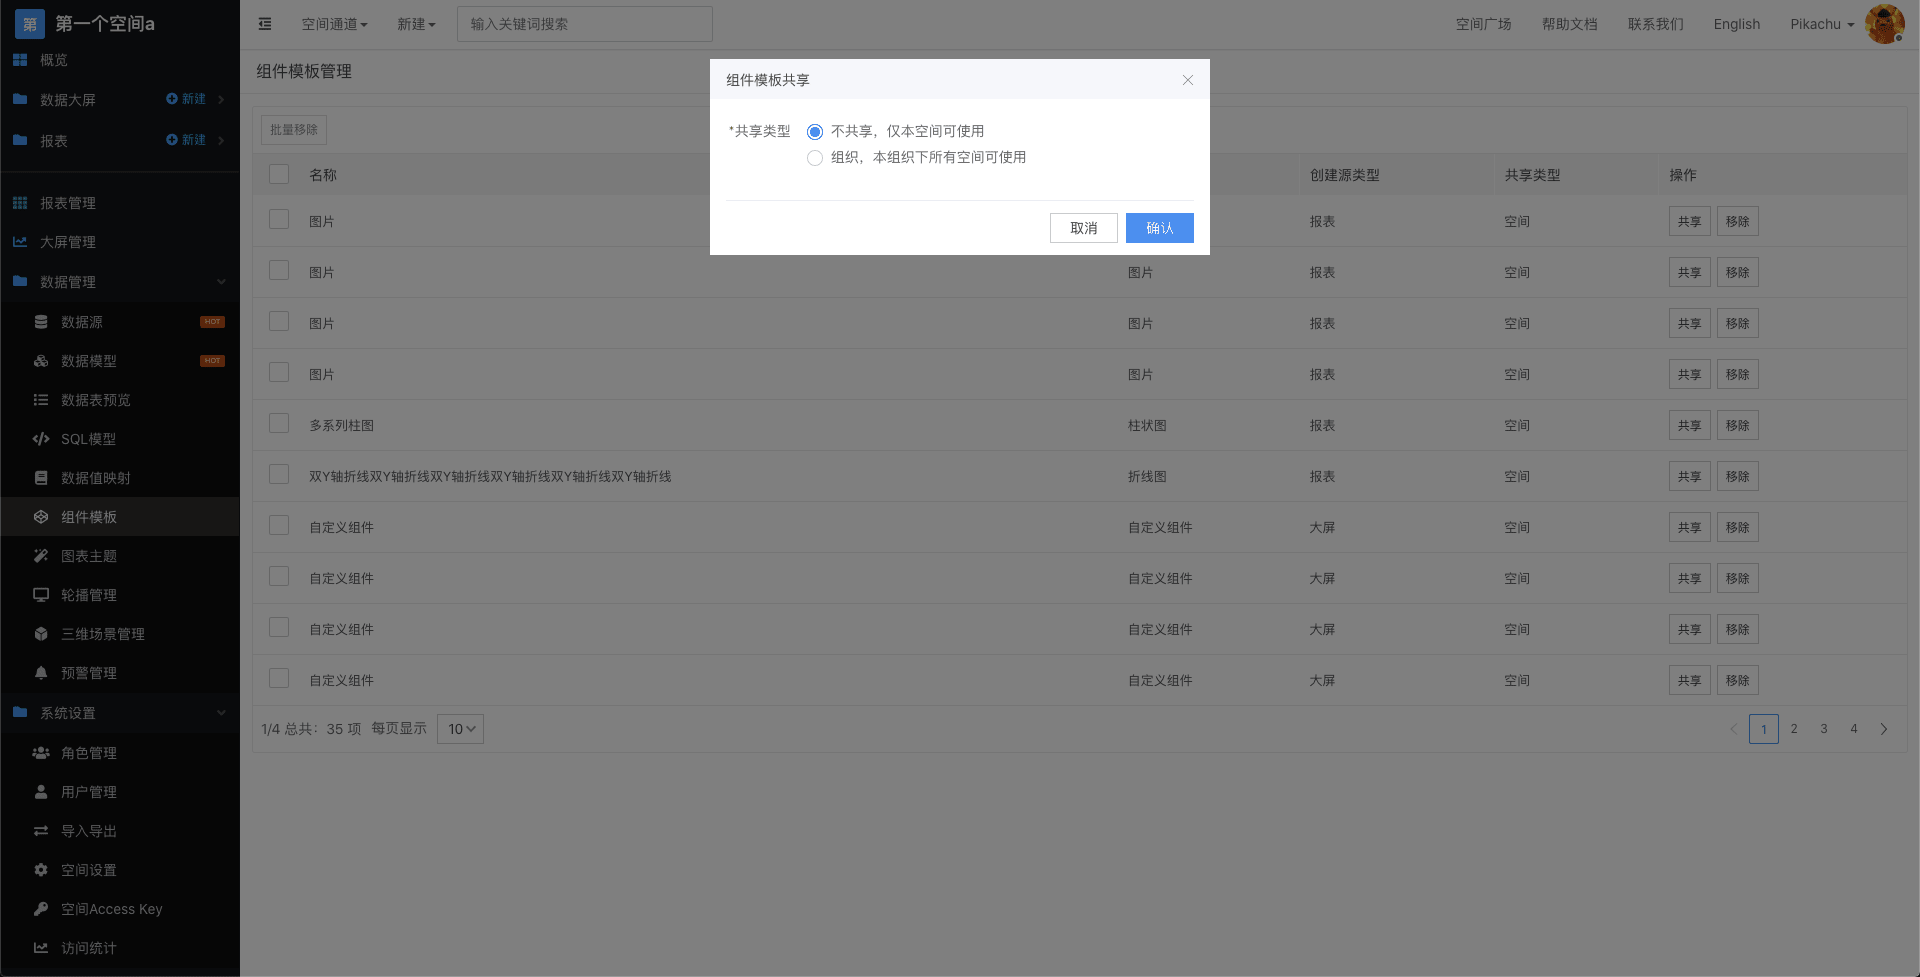Select the 不共享，仅本空间可使用 radio option
Screen dimensions: 1920x977
[815, 132]
